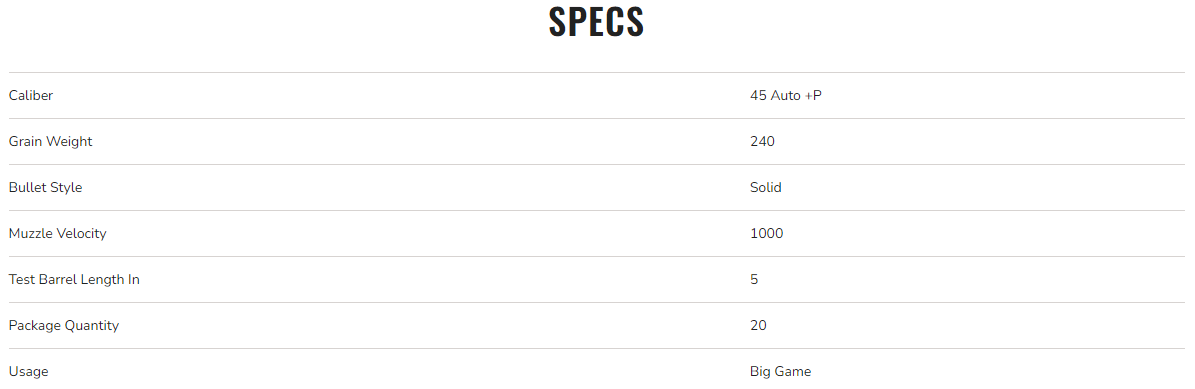Viewport: 1195px width, 389px height.
Task: Click the Big Game usage value
Action: [780, 371]
